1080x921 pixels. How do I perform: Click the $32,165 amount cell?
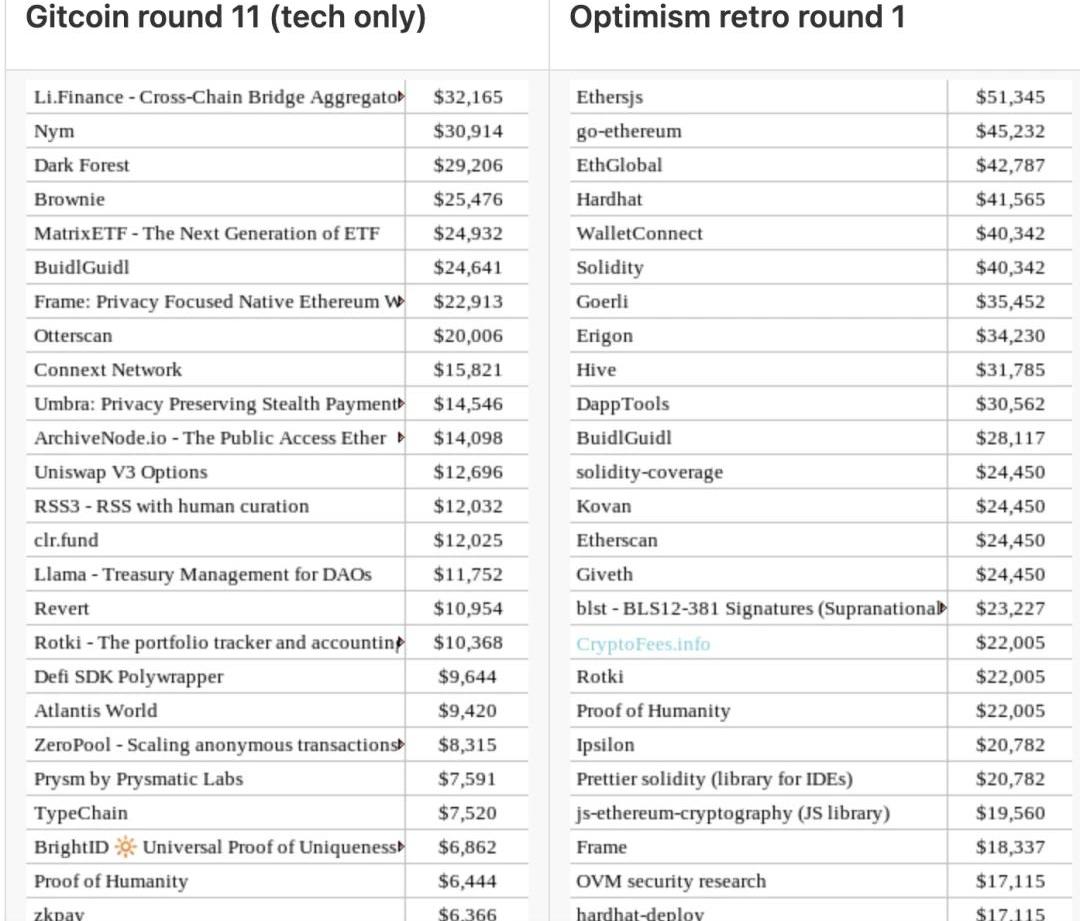tap(468, 97)
